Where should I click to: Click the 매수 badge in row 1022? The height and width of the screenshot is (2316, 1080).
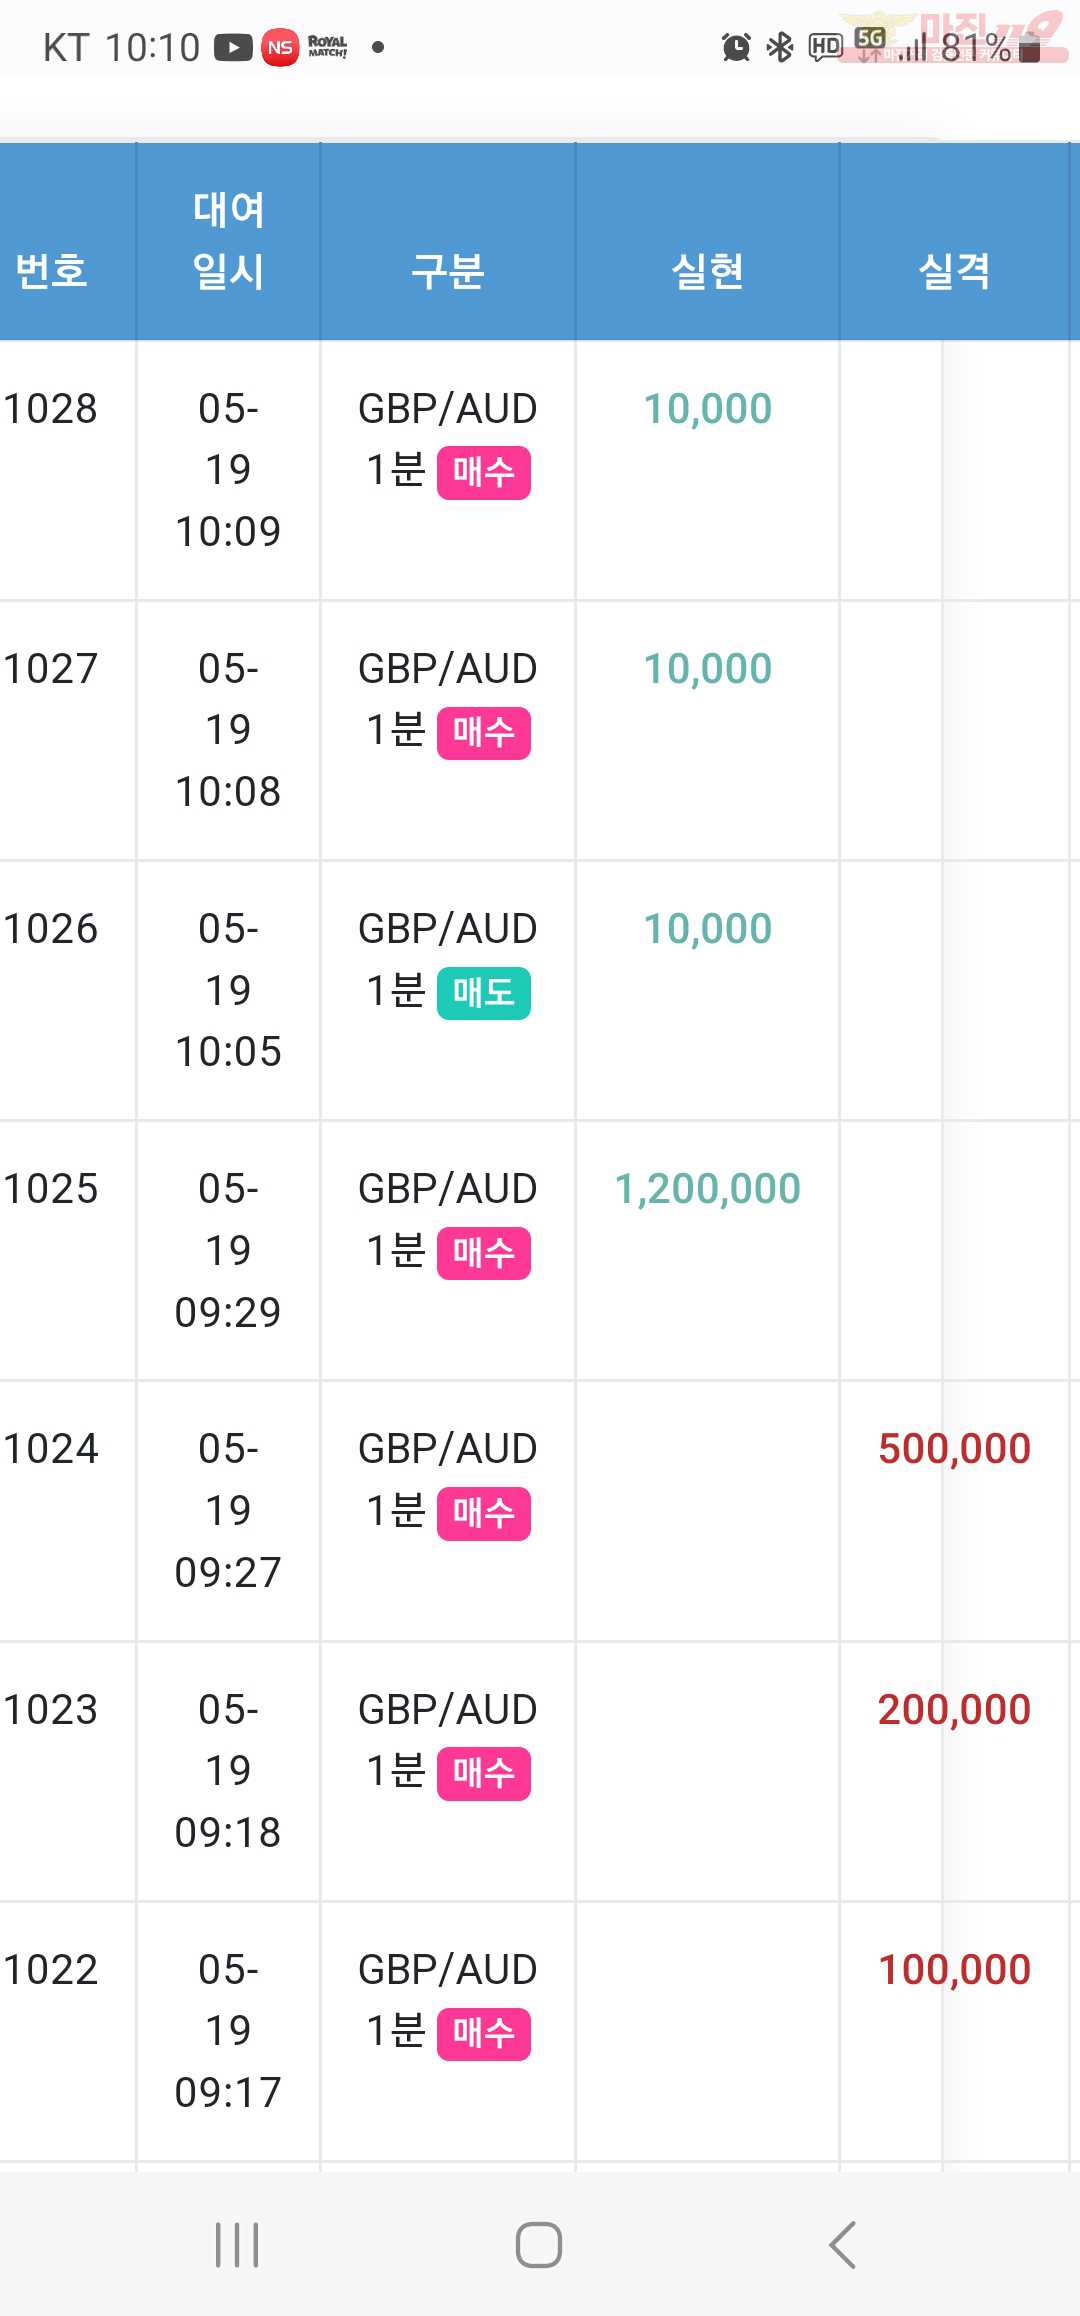coord(484,2035)
